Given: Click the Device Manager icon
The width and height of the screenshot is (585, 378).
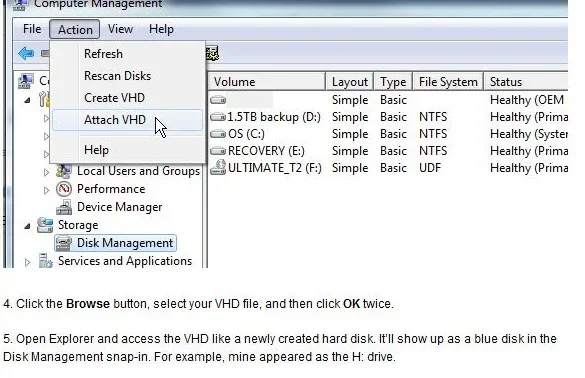Looking at the screenshot, I should (x=64, y=207).
